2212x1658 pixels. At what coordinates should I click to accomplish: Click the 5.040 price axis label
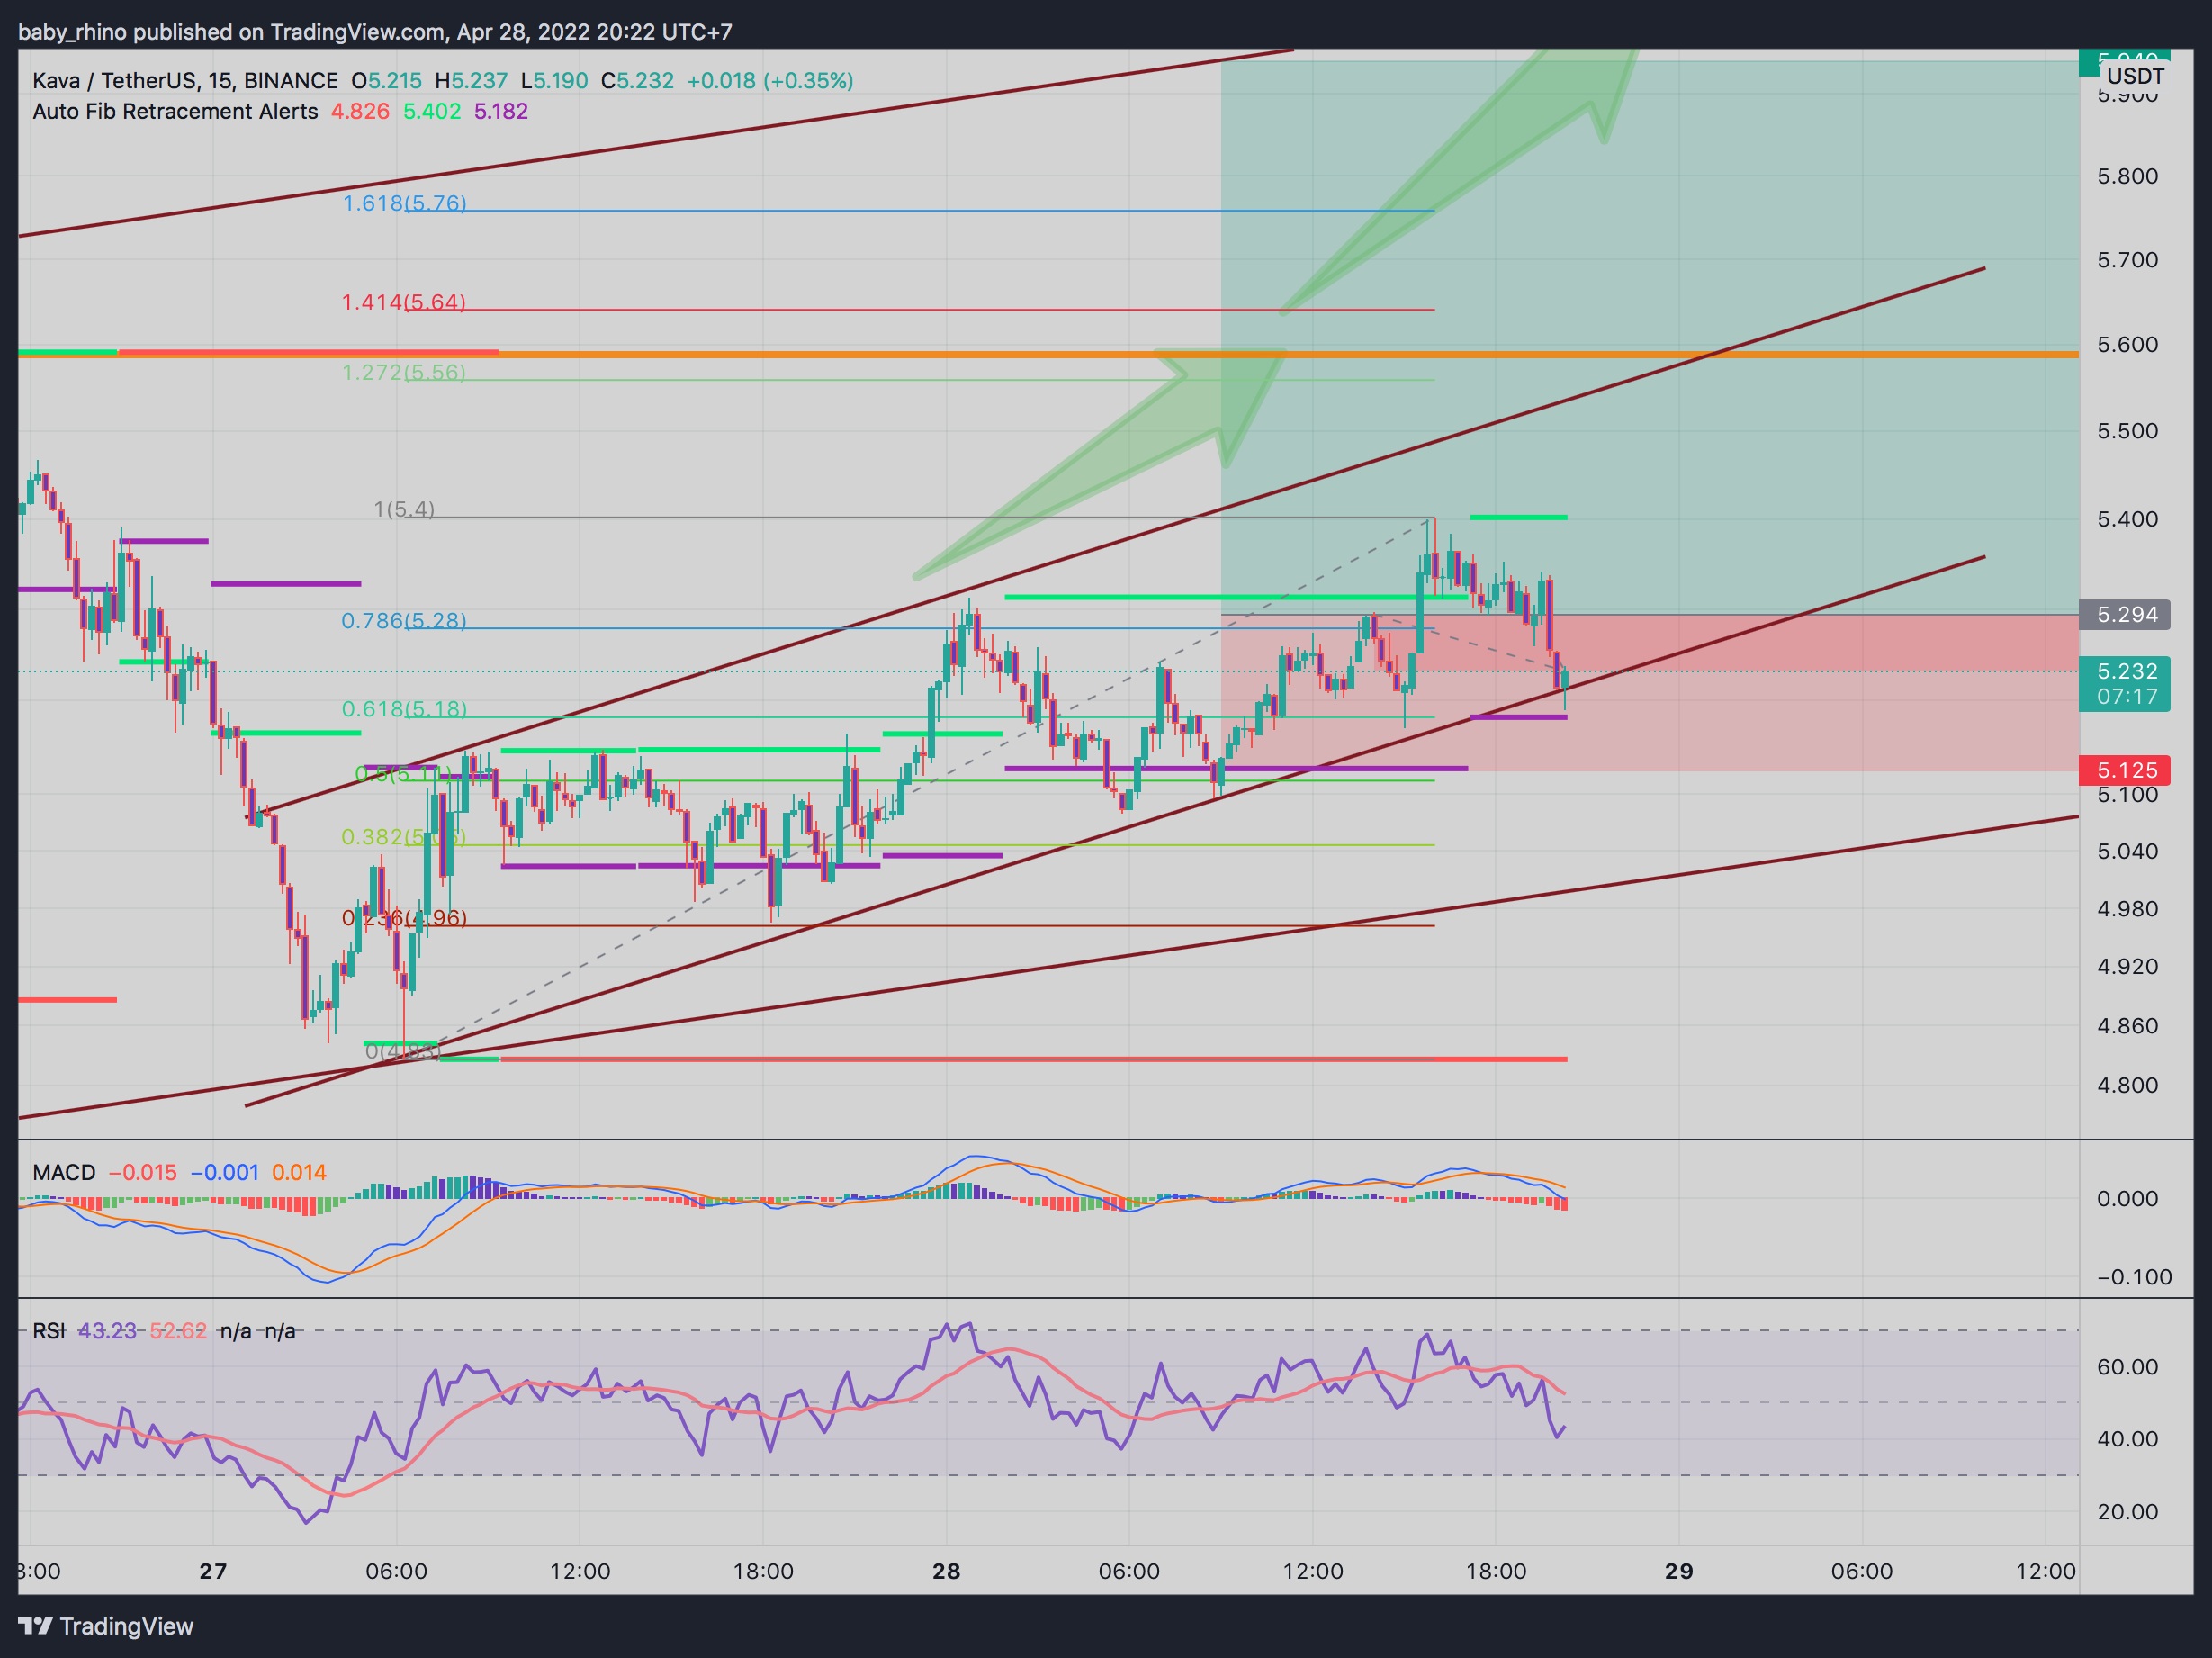click(x=2128, y=851)
